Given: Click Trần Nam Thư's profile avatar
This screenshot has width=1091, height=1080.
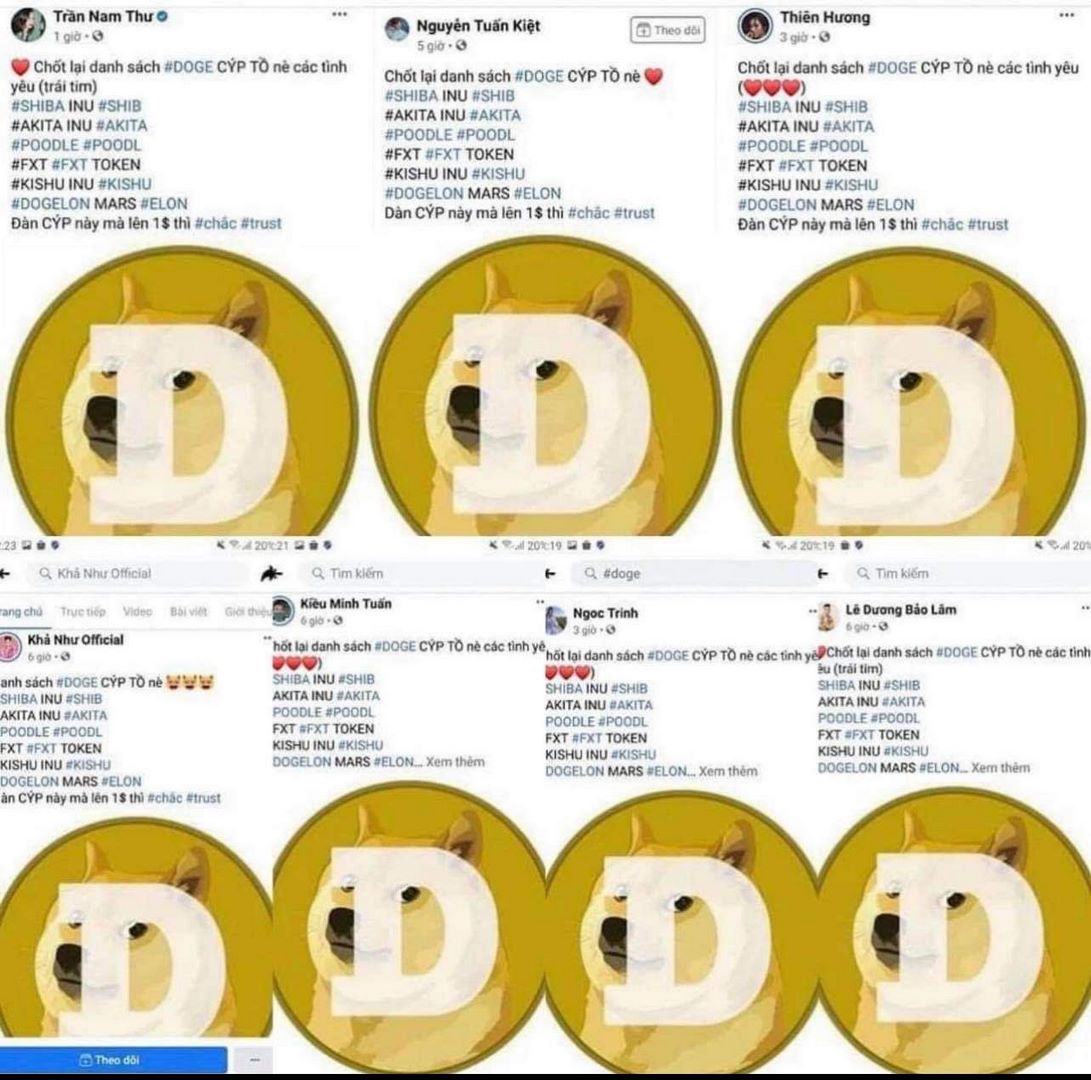Looking at the screenshot, I should point(28,24).
